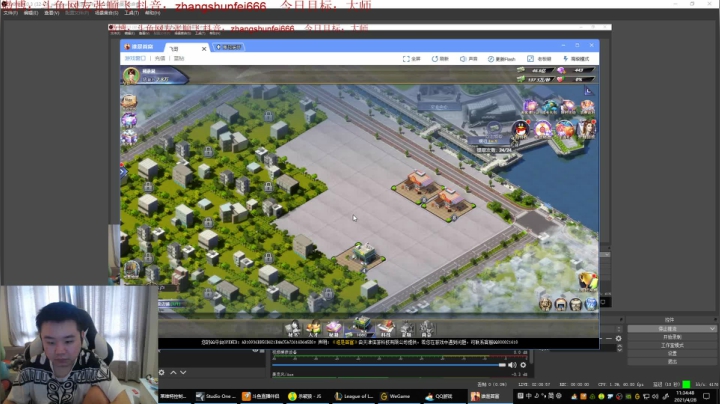Click the 充值 link under tabs

pos(160,58)
